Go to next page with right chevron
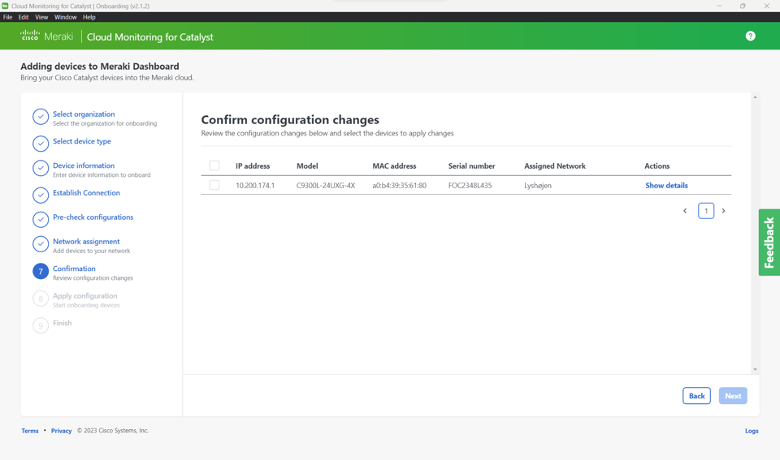Screen dimensions: 780x460 (x=724, y=211)
